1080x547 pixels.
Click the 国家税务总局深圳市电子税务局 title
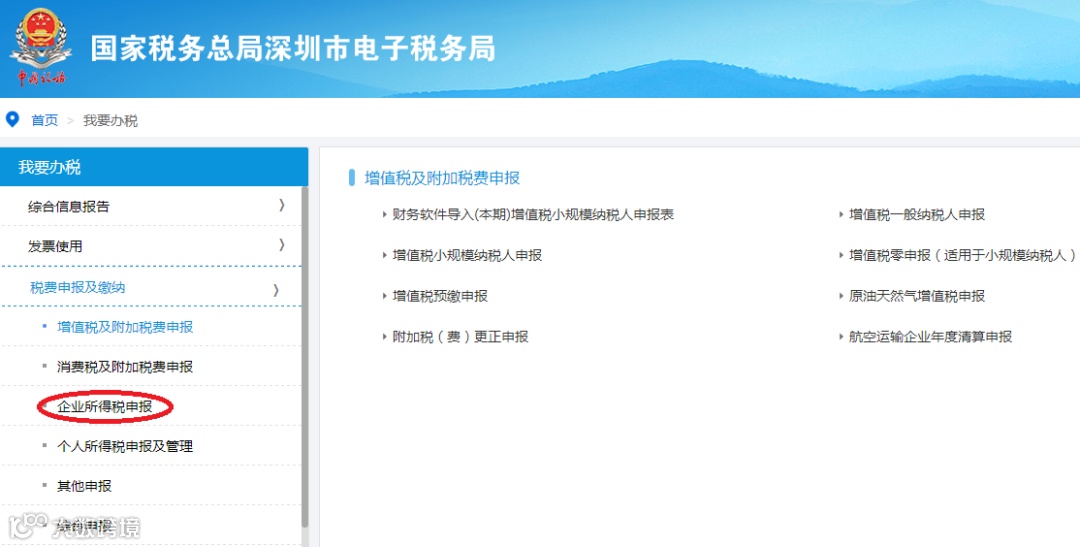coord(293,49)
